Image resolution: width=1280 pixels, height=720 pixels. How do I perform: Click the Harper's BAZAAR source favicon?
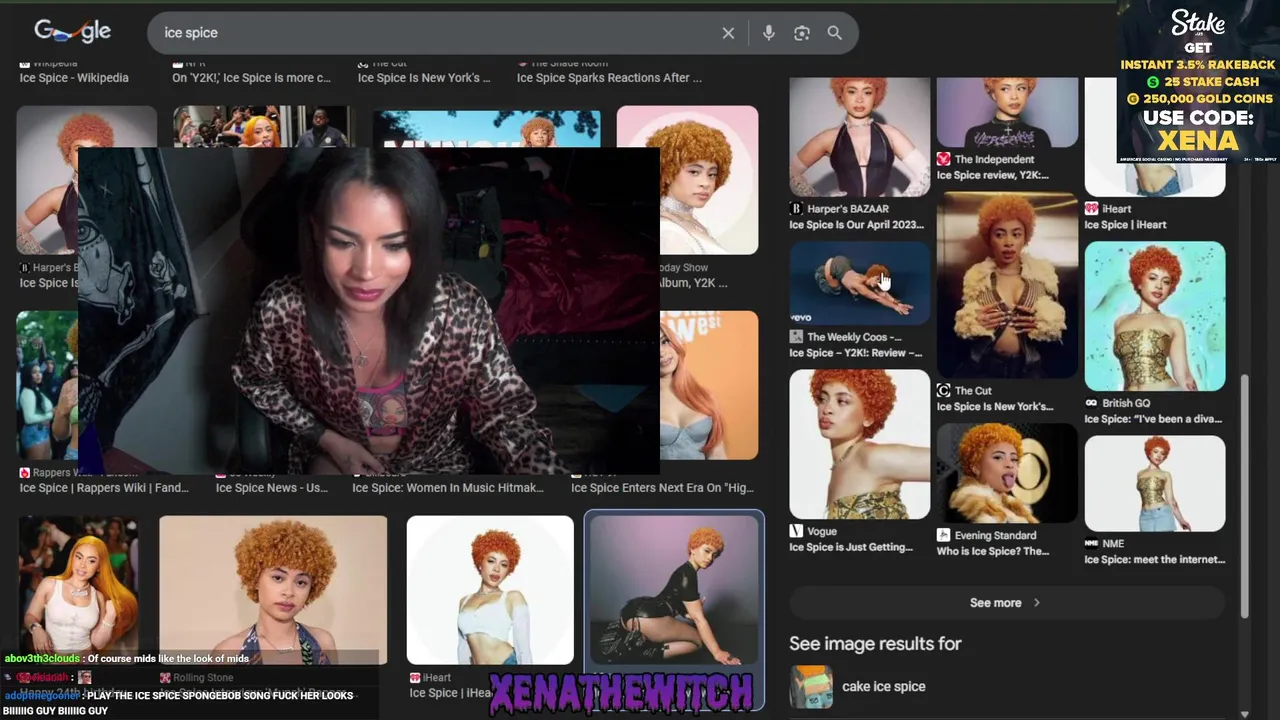point(796,209)
